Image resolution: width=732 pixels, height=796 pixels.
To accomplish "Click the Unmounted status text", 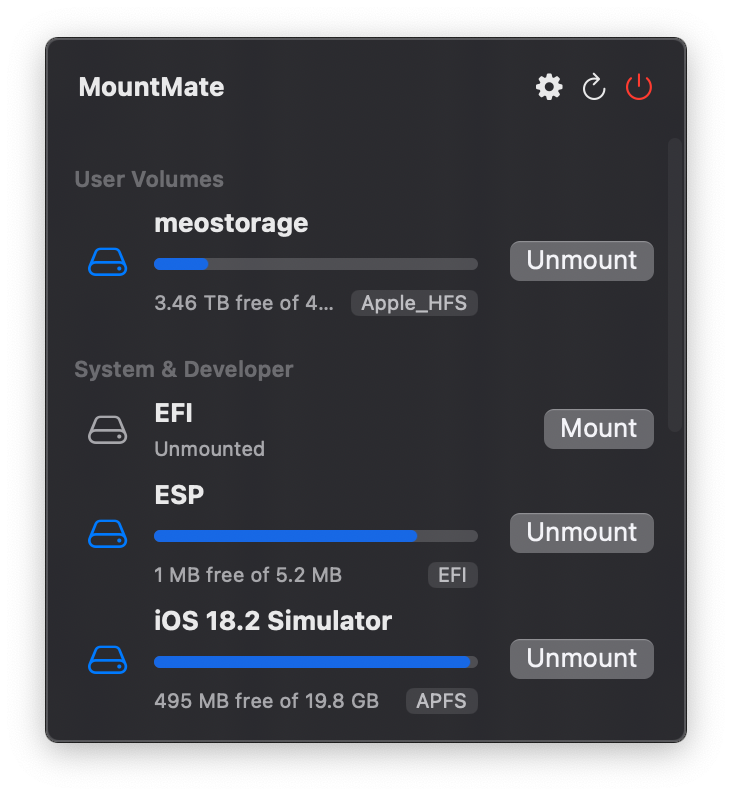I will coord(209,449).
